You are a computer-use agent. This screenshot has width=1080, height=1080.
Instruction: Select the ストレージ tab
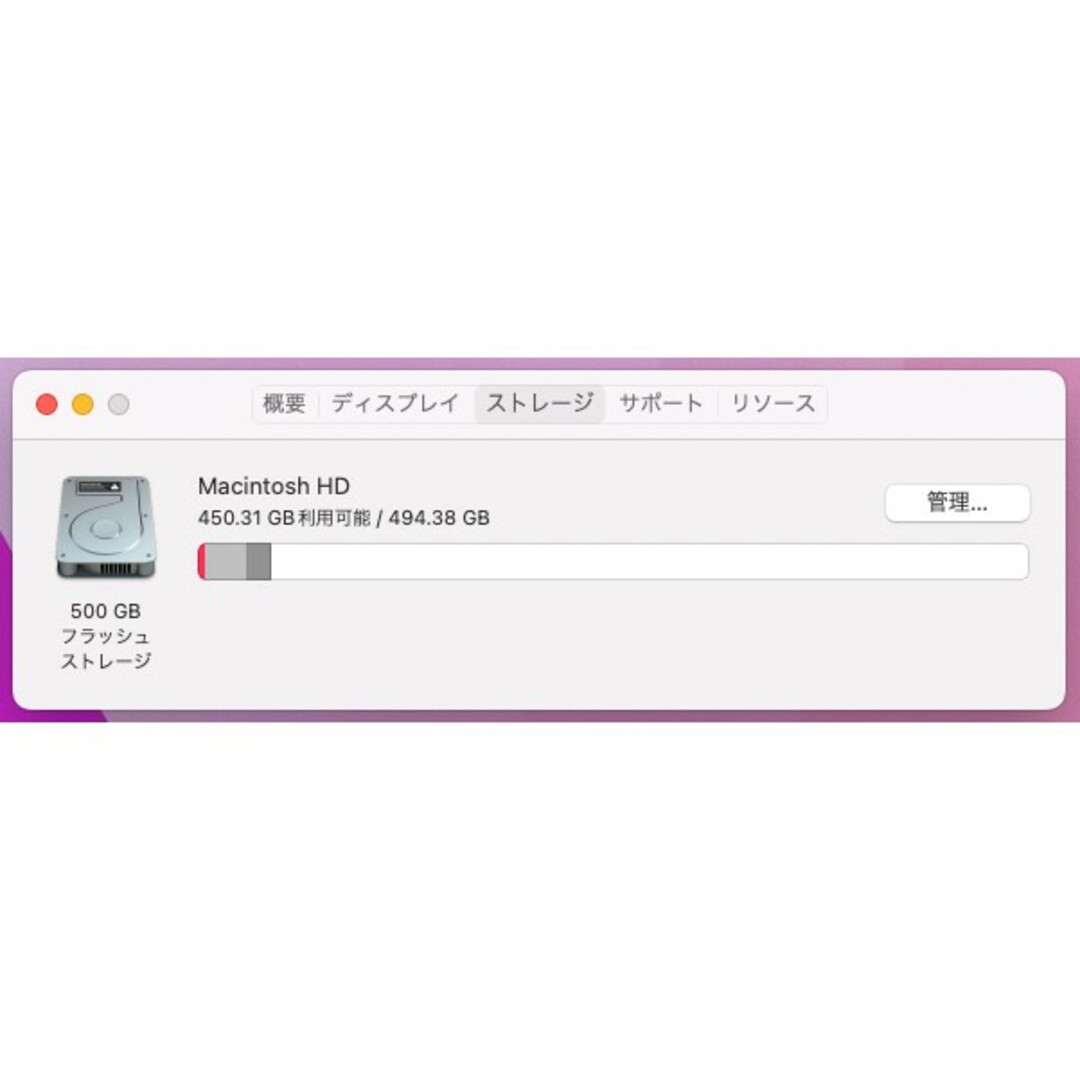[x=540, y=404]
